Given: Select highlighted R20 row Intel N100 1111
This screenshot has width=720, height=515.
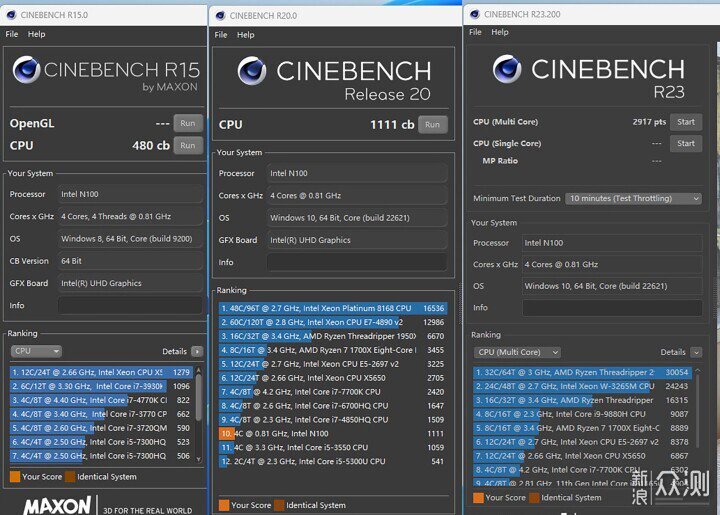Looking at the screenshot, I should (332, 433).
